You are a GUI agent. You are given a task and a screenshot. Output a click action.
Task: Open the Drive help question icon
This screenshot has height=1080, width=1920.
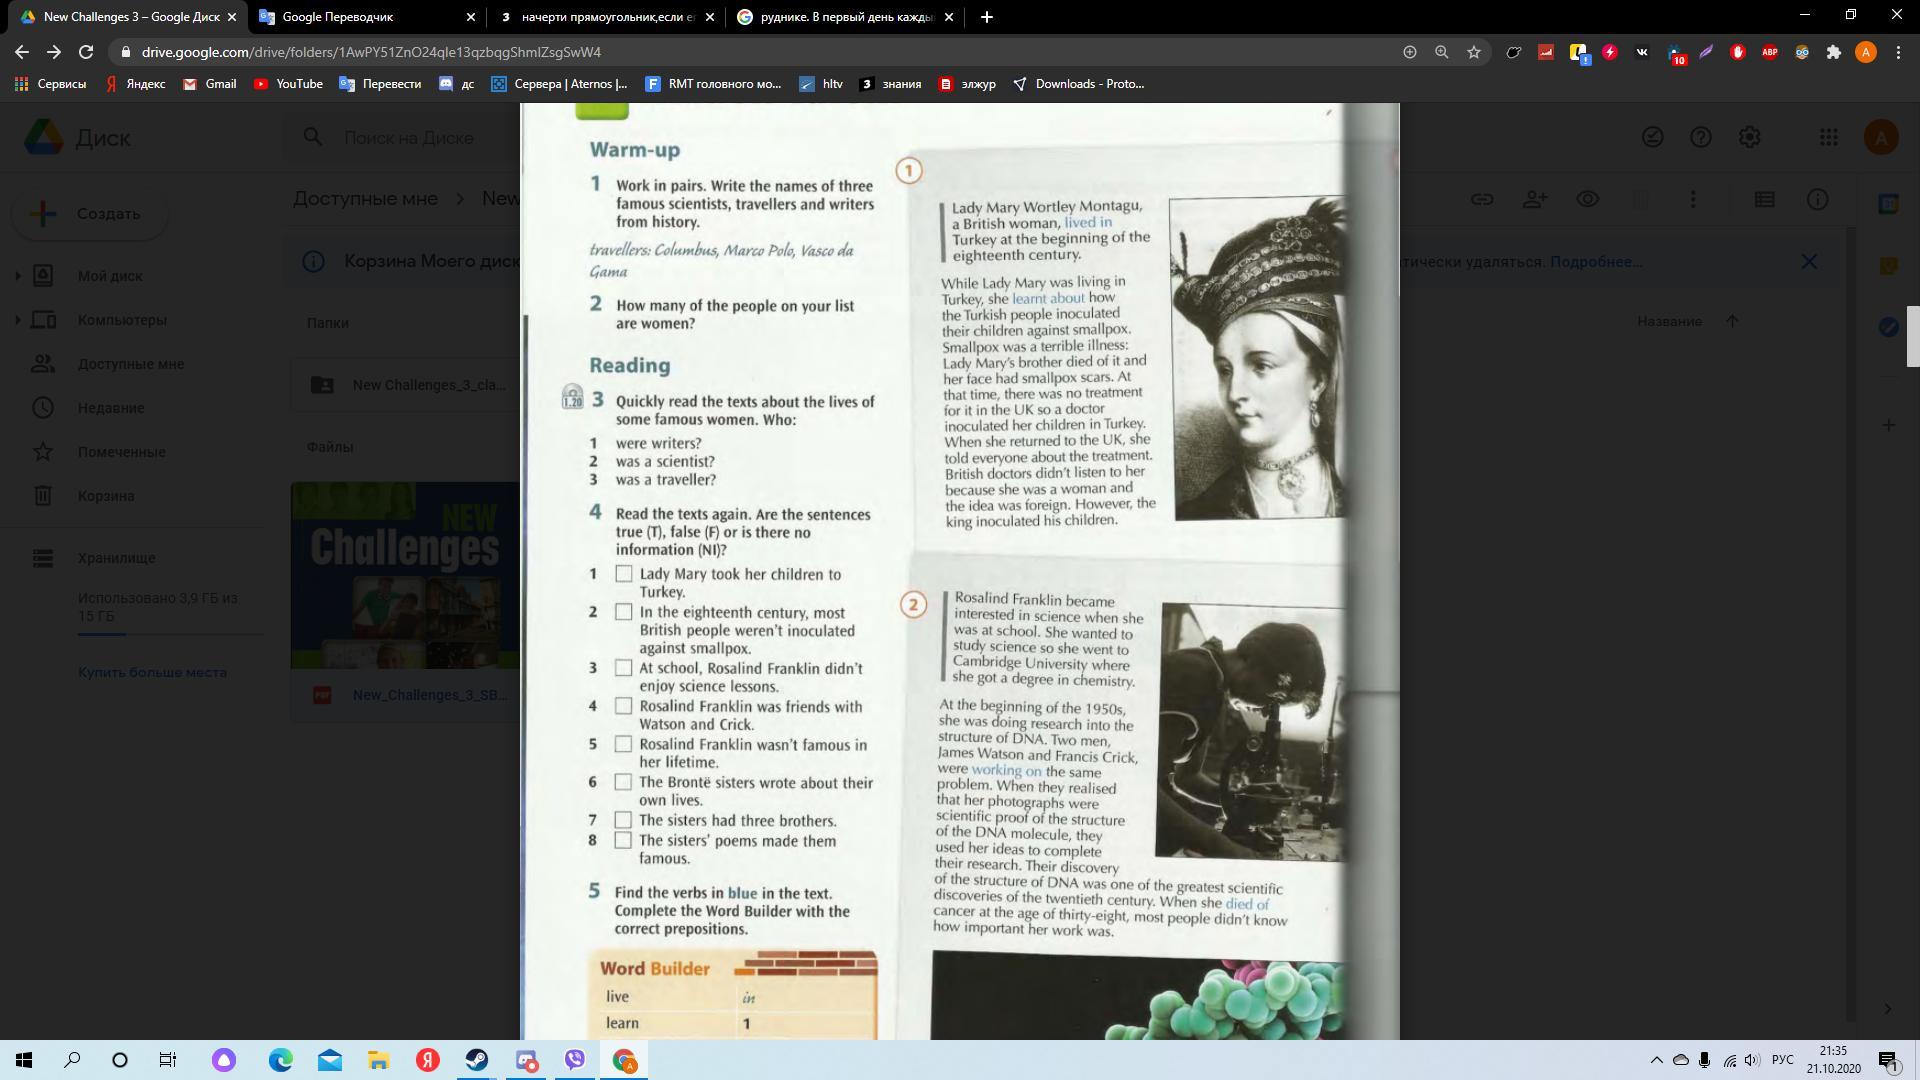(1700, 138)
